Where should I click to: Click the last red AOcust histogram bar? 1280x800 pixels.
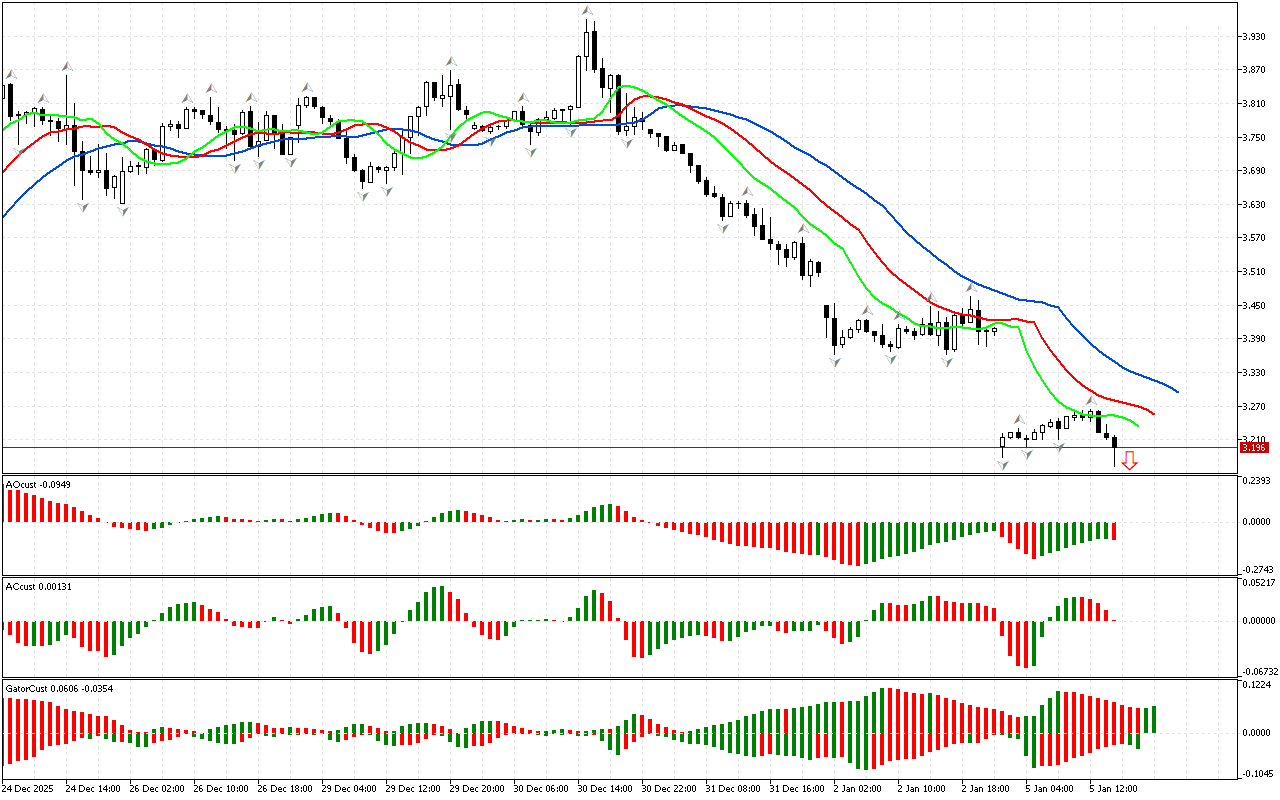point(1113,531)
